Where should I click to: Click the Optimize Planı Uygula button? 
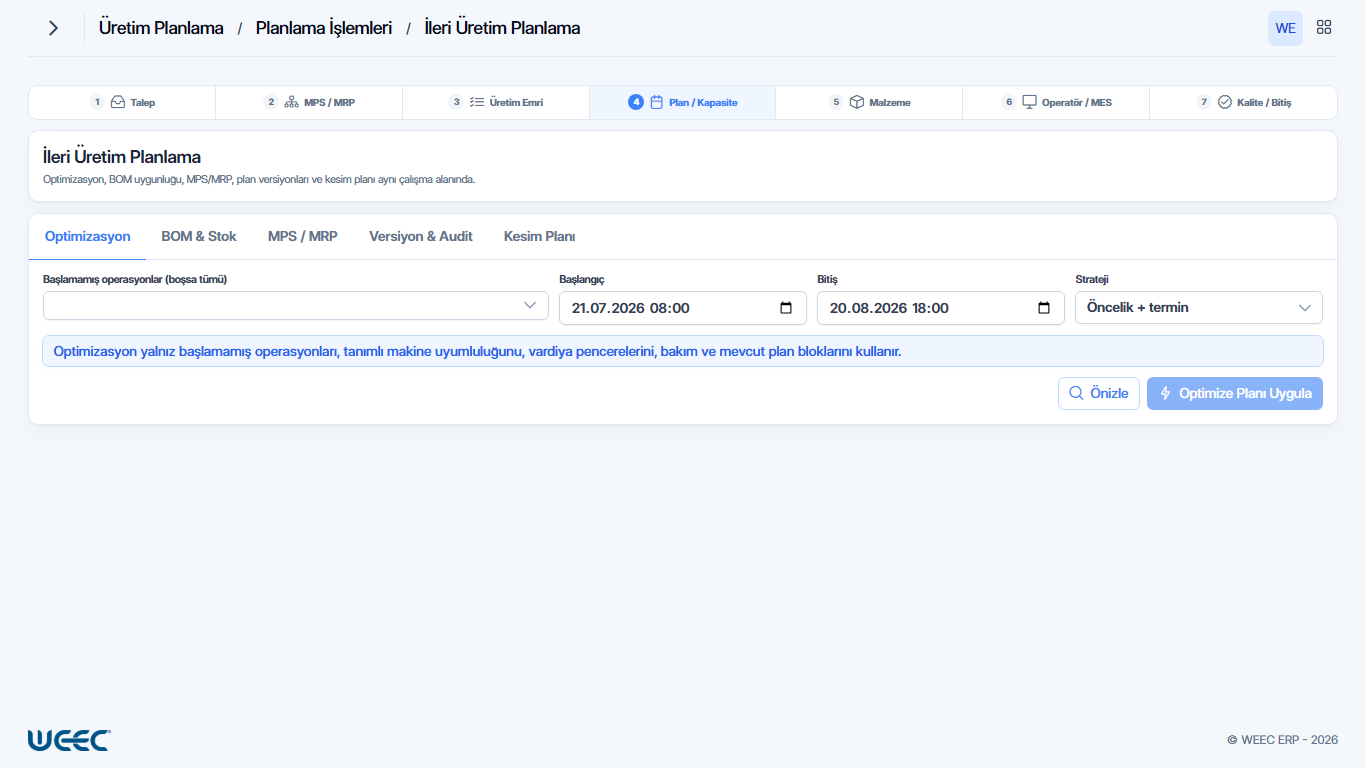pos(1235,393)
